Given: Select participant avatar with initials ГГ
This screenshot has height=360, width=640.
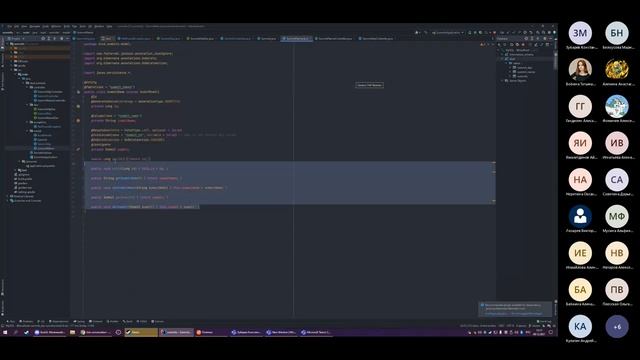Looking at the screenshot, I should [580, 107].
